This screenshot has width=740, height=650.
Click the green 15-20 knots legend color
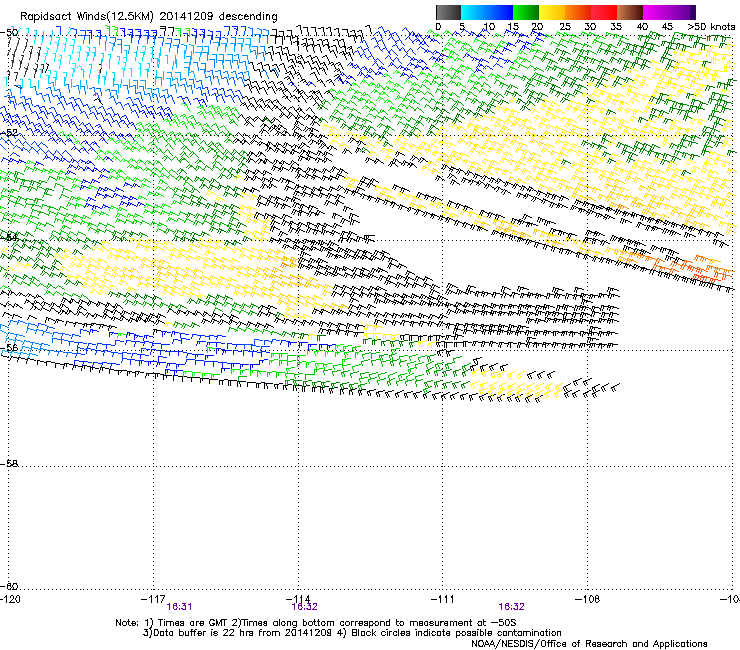[x=526, y=12]
